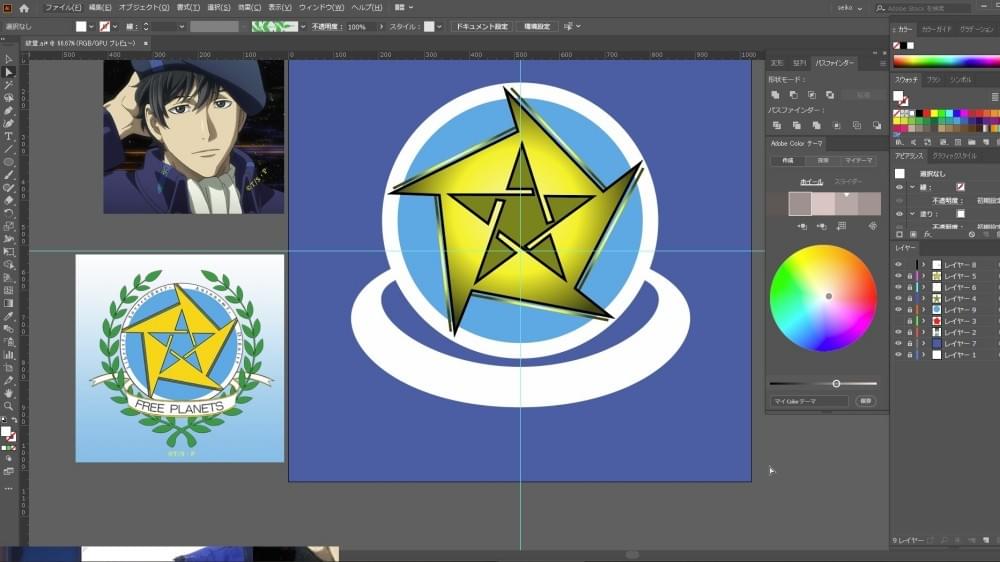Open the ファイル(F) menu

[x=62, y=8]
